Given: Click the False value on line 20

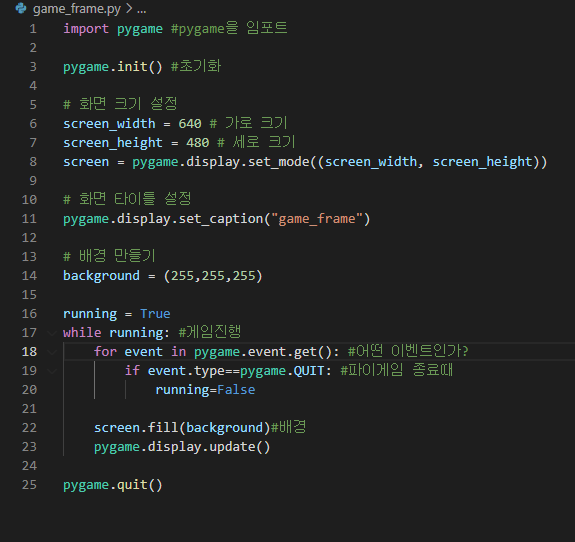Looking at the screenshot, I should click(236, 390).
